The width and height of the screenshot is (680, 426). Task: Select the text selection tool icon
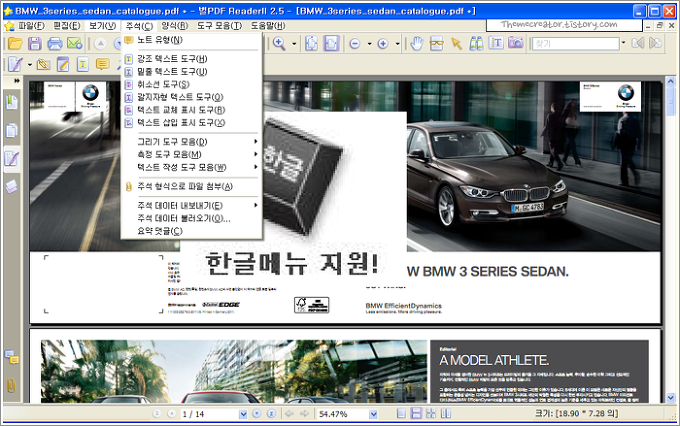pyautogui.click(x=496, y=43)
